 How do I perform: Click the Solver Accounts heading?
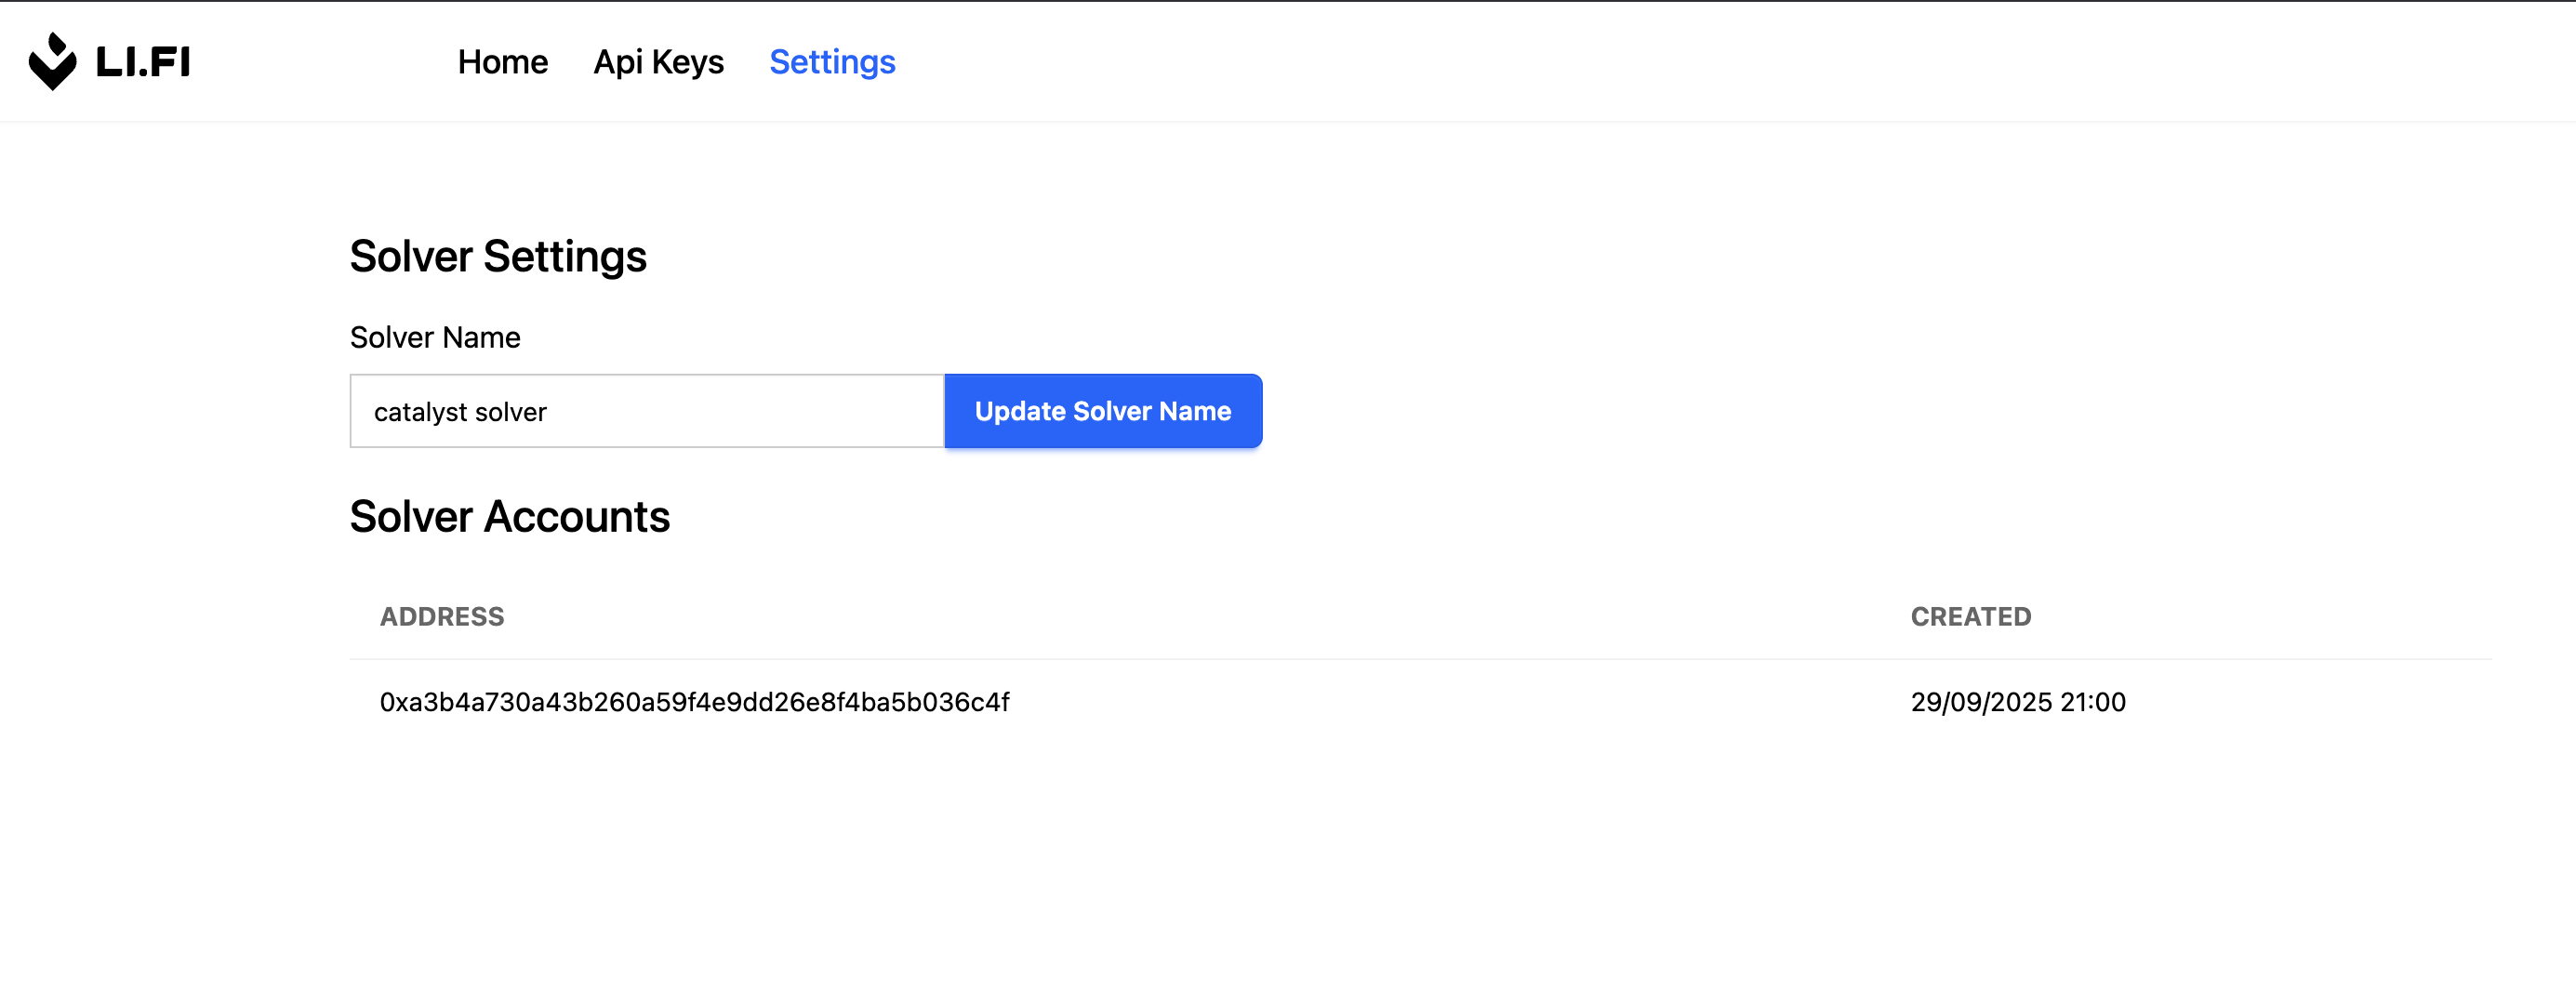pos(509,517)
